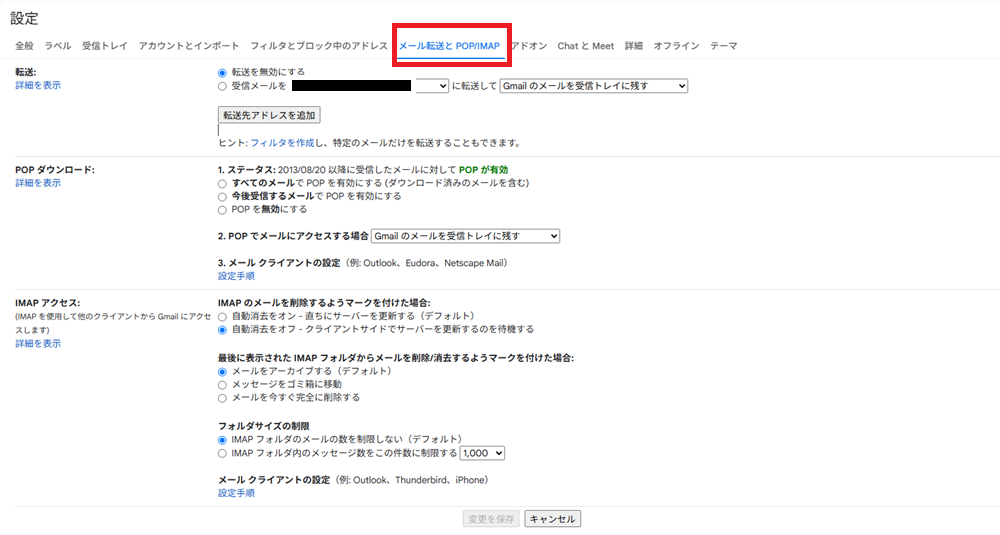This screenshot has width=1000, height=535.
Task: Open the forwarding address dropdown
Action: [x=432, y=86]
